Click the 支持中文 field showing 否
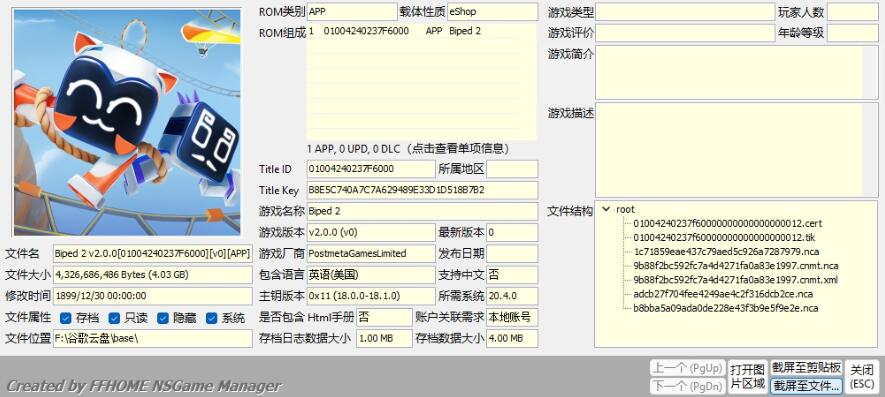 coord(512,275)
